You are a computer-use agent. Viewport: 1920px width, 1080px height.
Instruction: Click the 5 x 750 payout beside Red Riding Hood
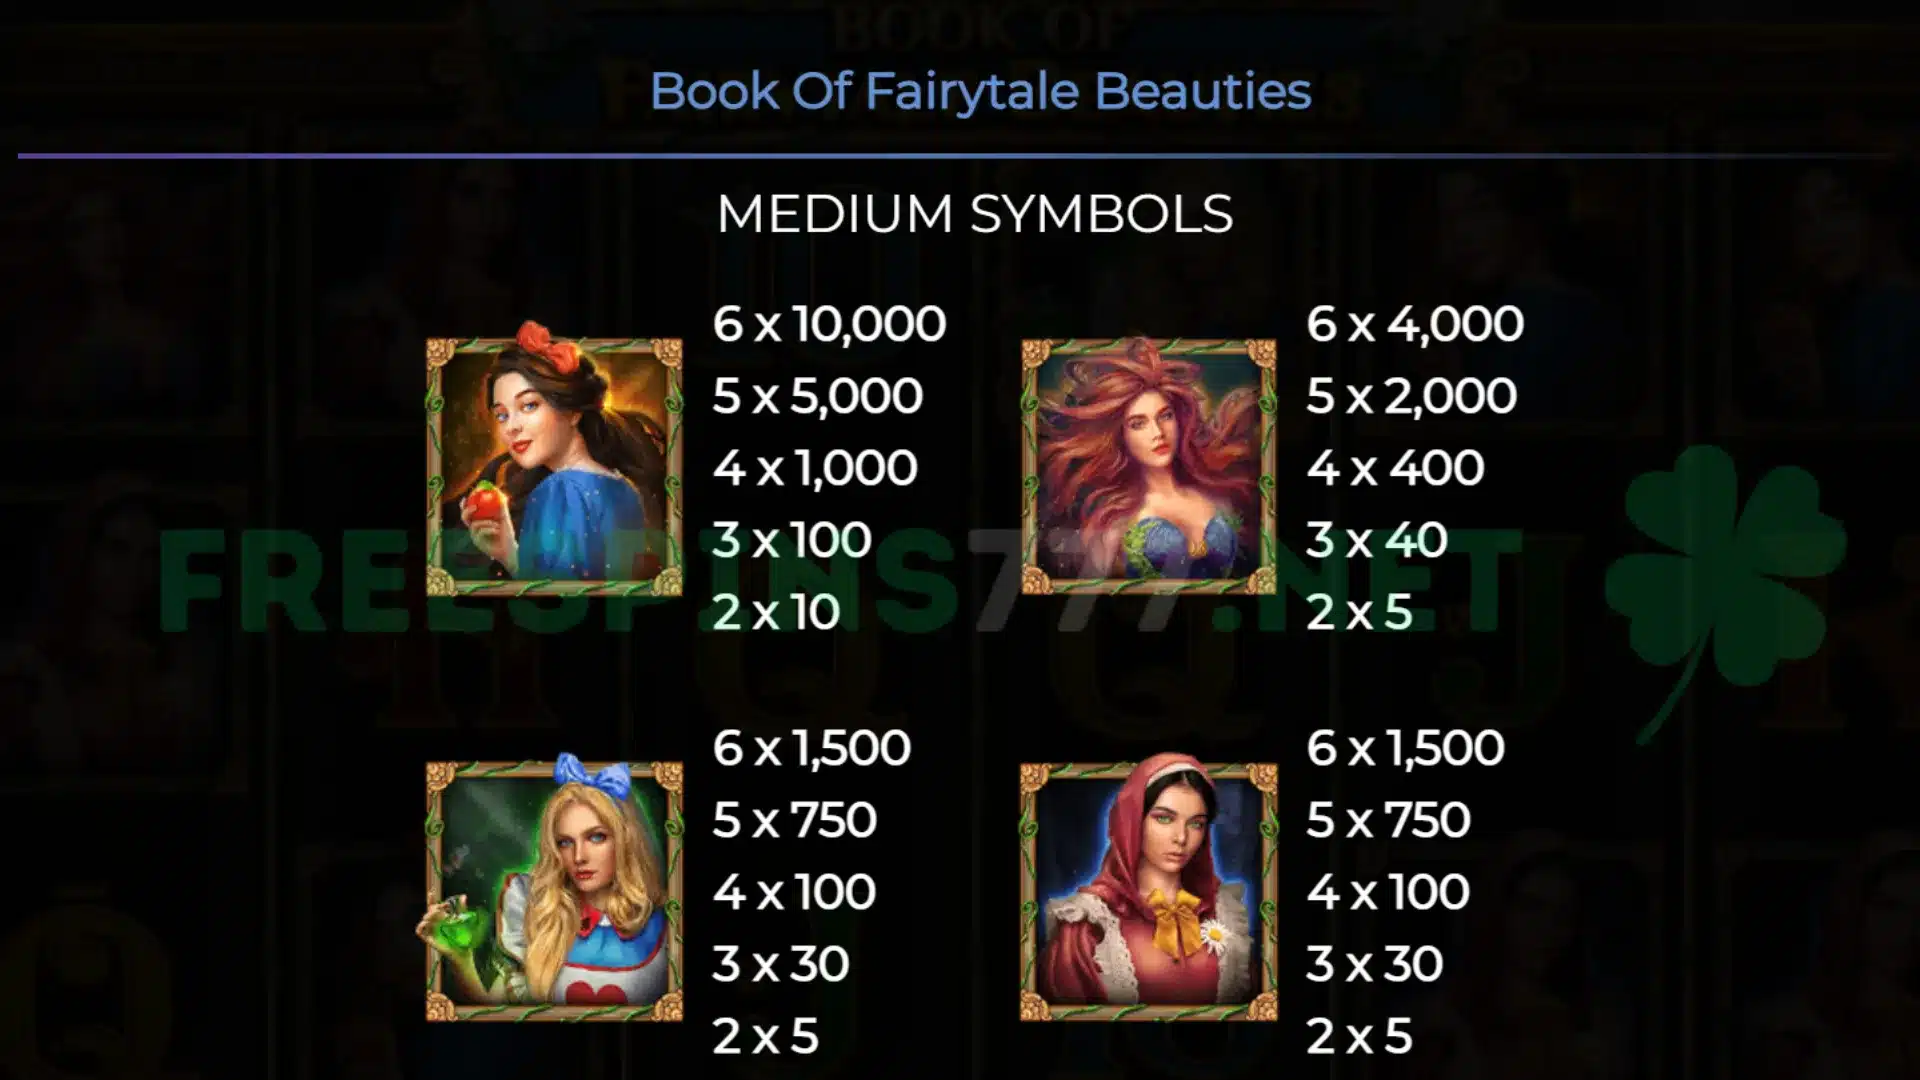point(1388,820)
